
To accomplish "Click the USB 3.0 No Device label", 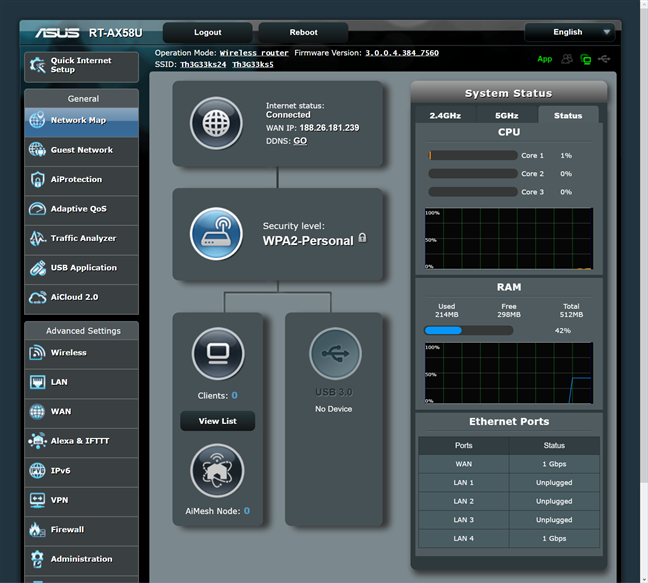I will coord(334,409).
